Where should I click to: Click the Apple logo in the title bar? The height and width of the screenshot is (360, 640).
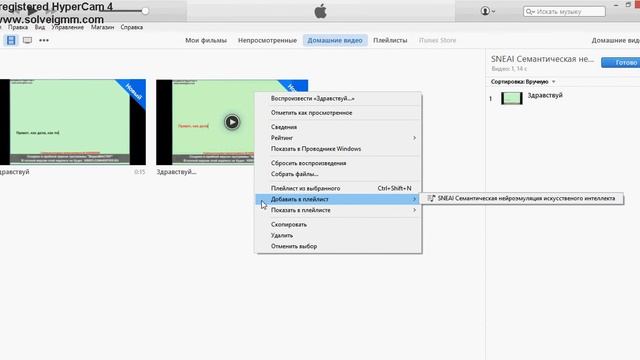point(320,11)
